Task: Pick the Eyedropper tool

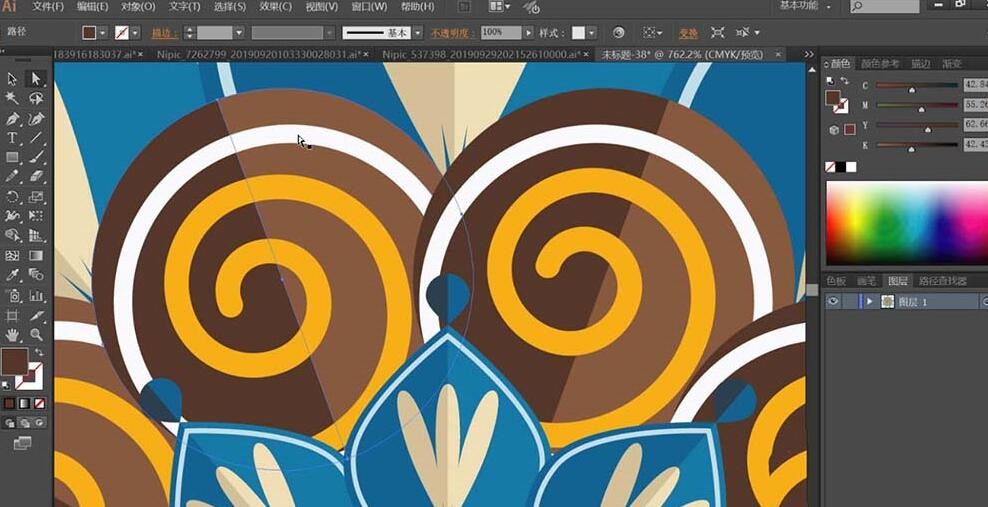Action: pos(13,275)
